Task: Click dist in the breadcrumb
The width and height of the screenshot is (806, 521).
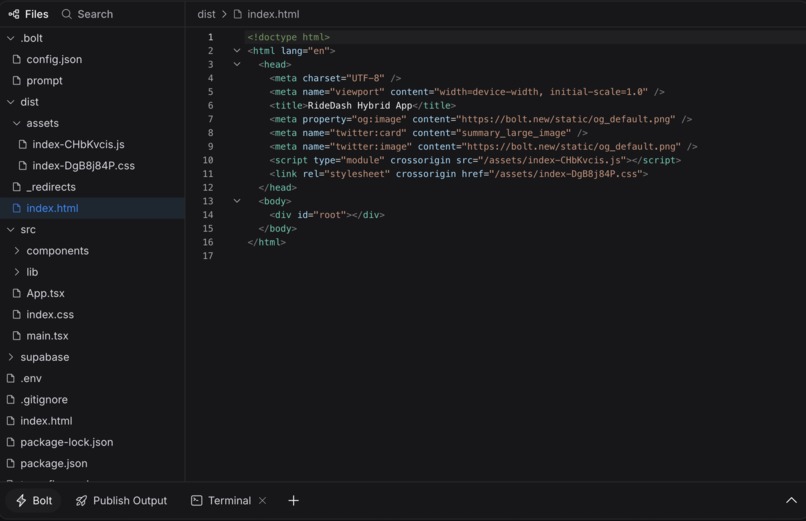Action: pyautogui.click(x=206, y=14)
